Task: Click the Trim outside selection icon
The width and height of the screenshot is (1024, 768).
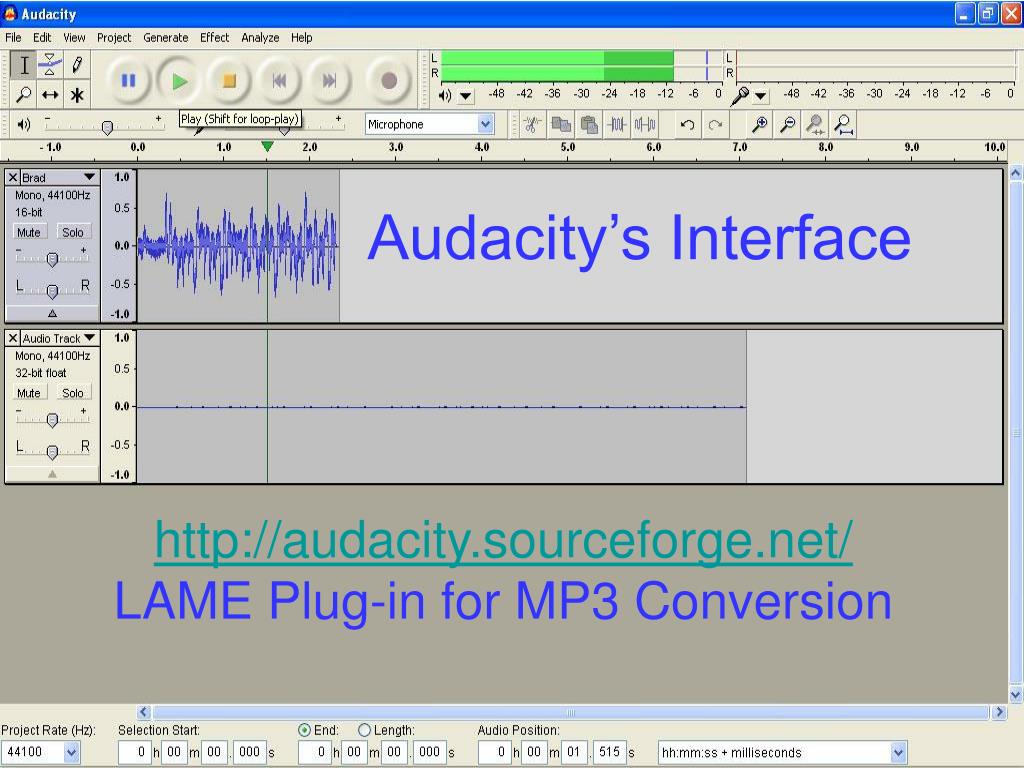Action: pyautogui.click(x=616, y=124)
